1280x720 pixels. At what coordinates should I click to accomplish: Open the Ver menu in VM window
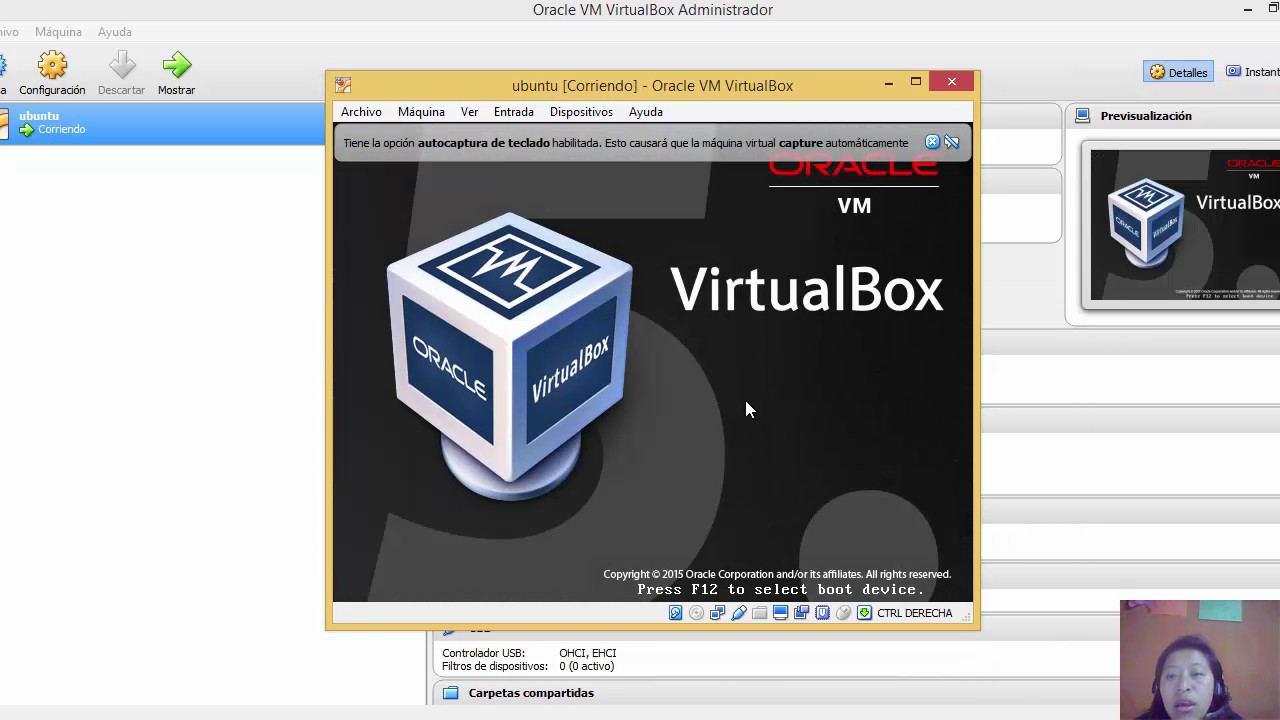pyautogui.click(x=469, y=112)
